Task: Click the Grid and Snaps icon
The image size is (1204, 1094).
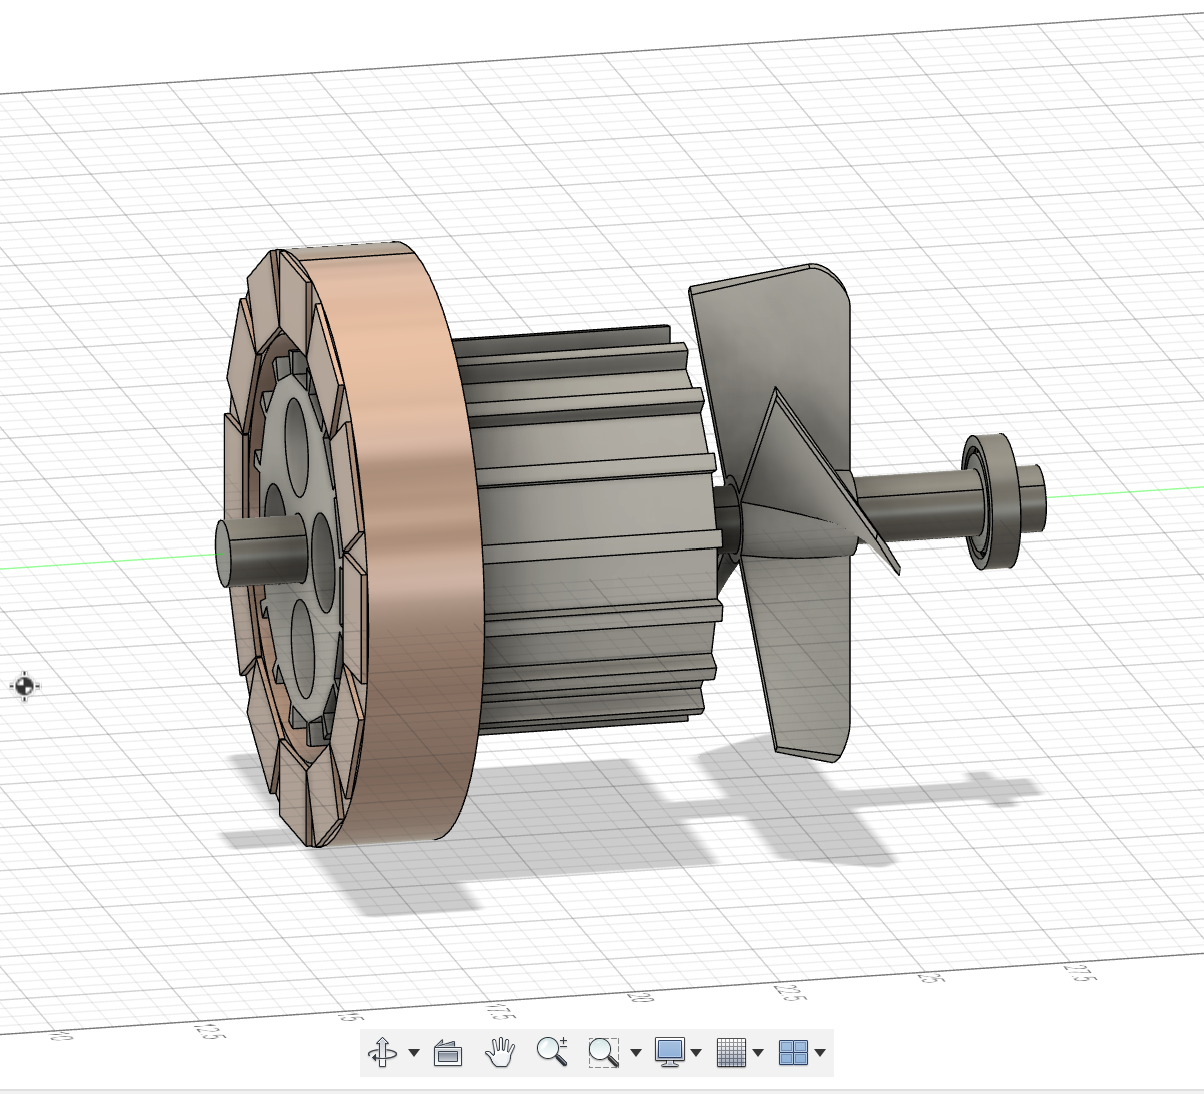Action: click(x=733, y=1051)
